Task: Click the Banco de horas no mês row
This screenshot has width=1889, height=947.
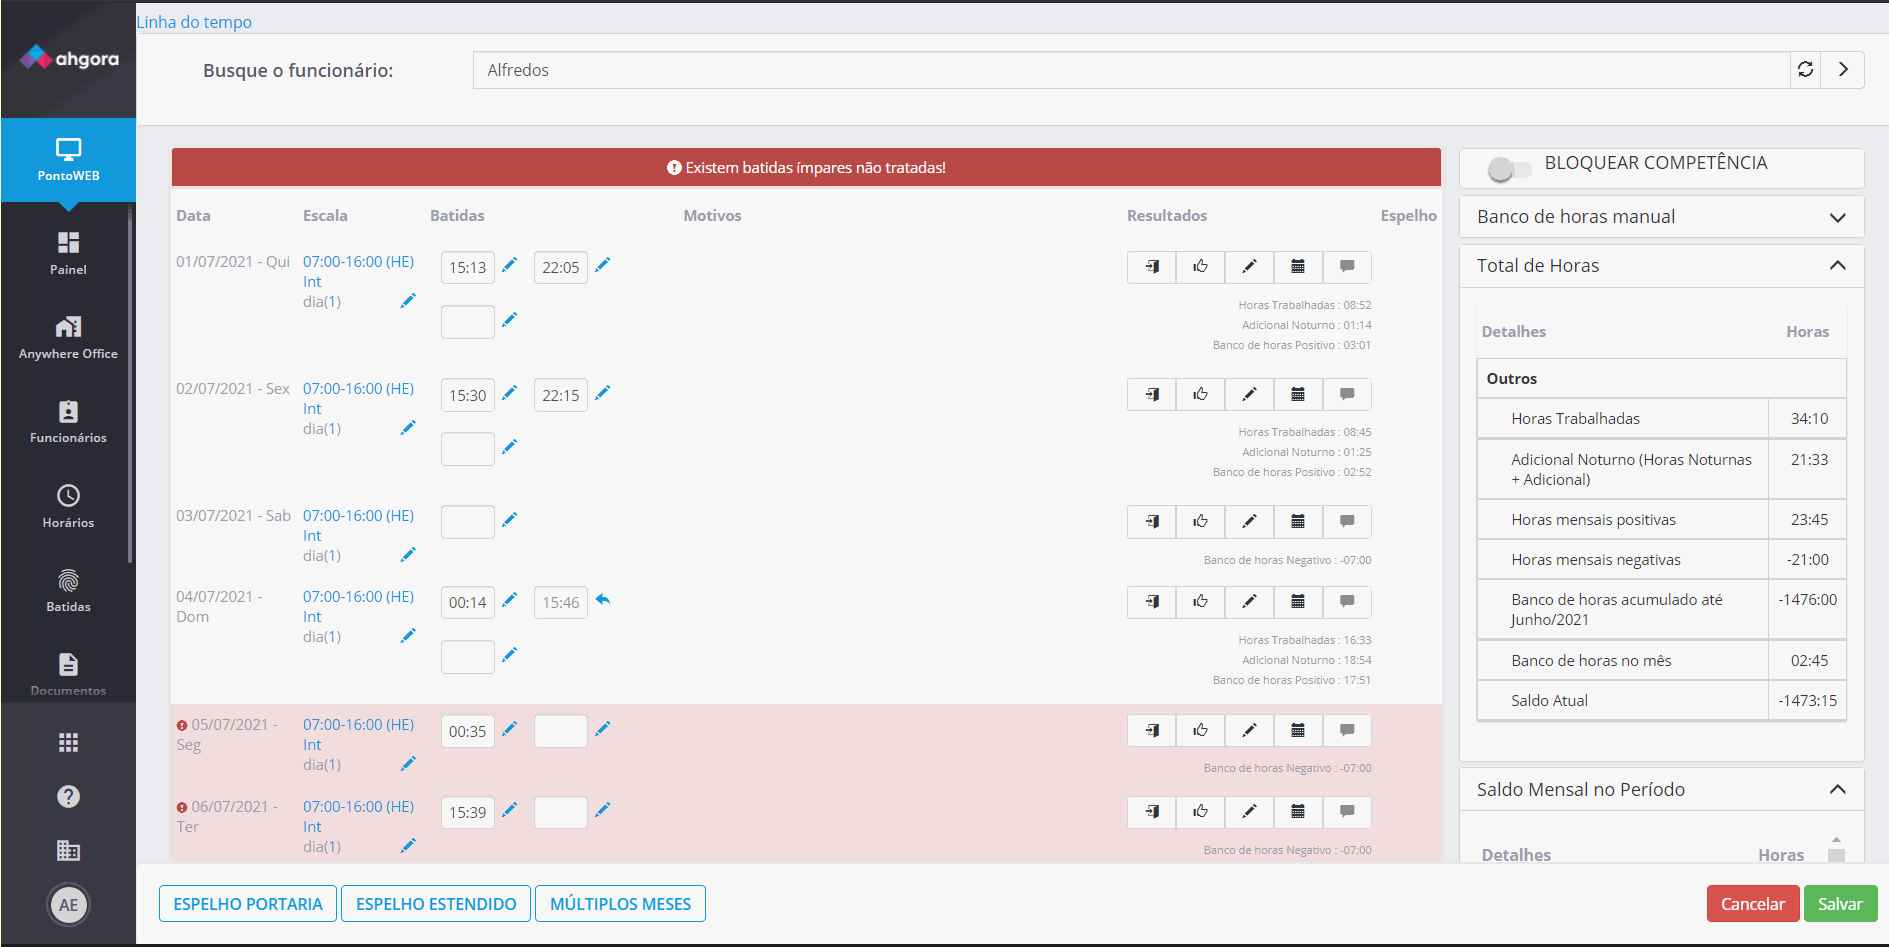Action: [x=1661, y=661]
